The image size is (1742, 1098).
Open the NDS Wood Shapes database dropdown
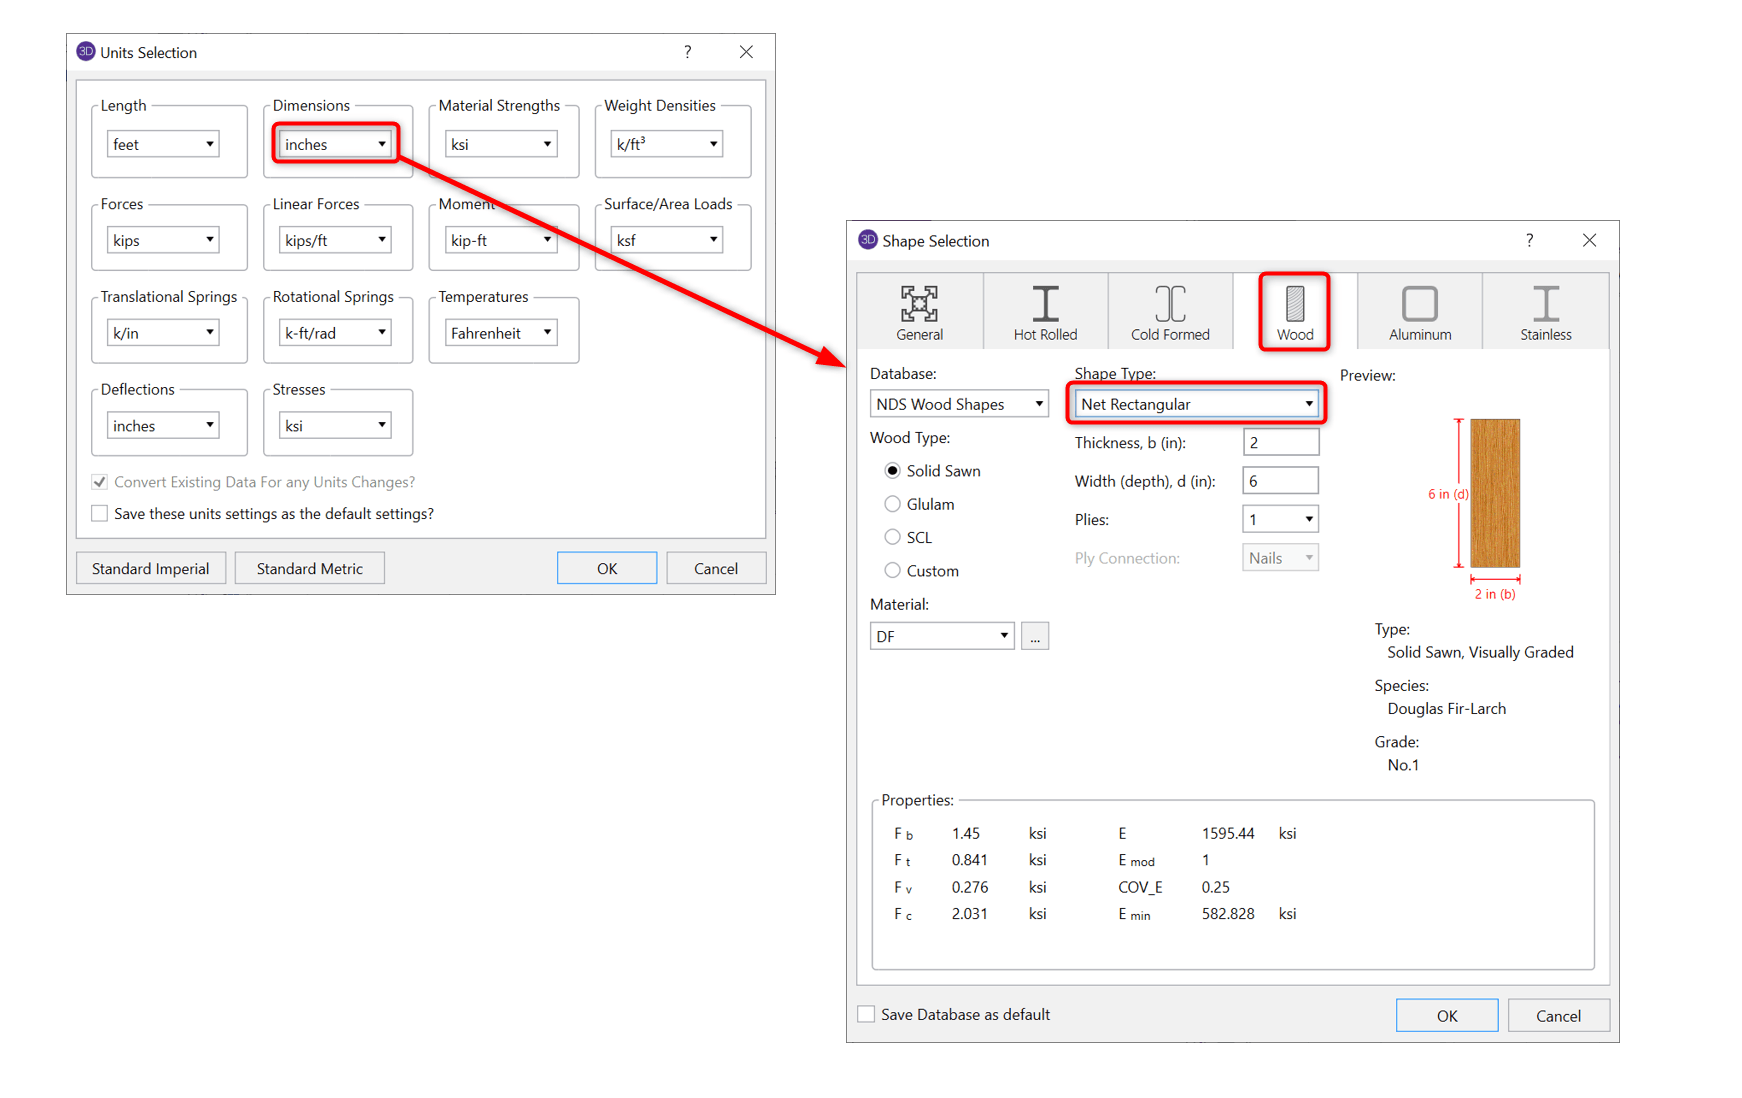click(x=958, y=404)
